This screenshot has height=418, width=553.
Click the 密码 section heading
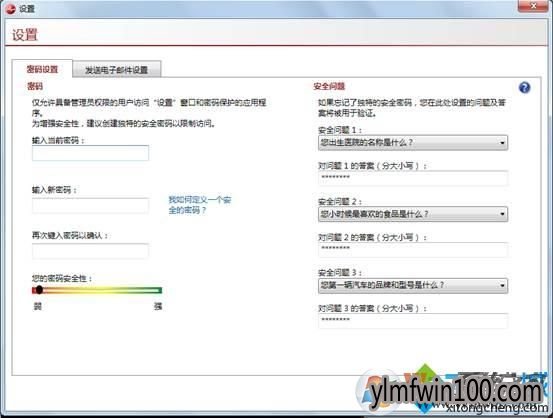(x=35, y=86)
